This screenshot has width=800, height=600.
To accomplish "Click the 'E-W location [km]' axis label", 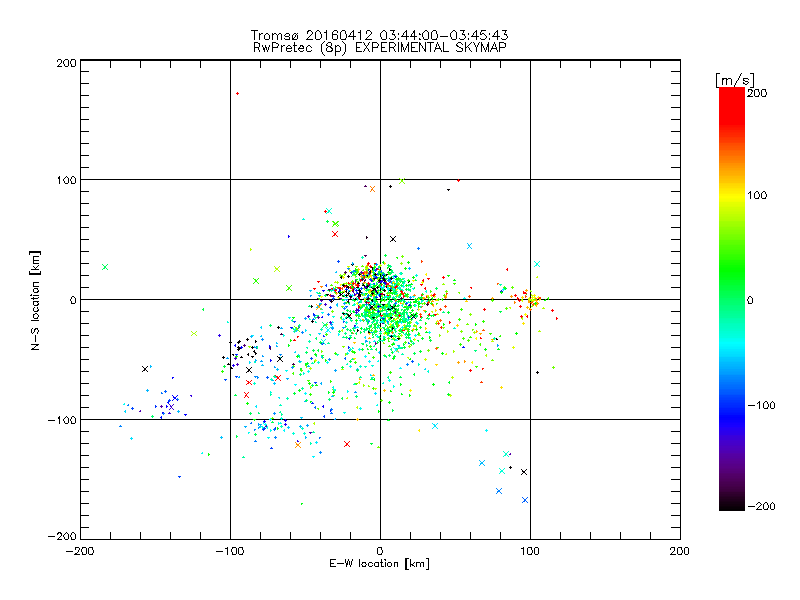I will 379,564.
